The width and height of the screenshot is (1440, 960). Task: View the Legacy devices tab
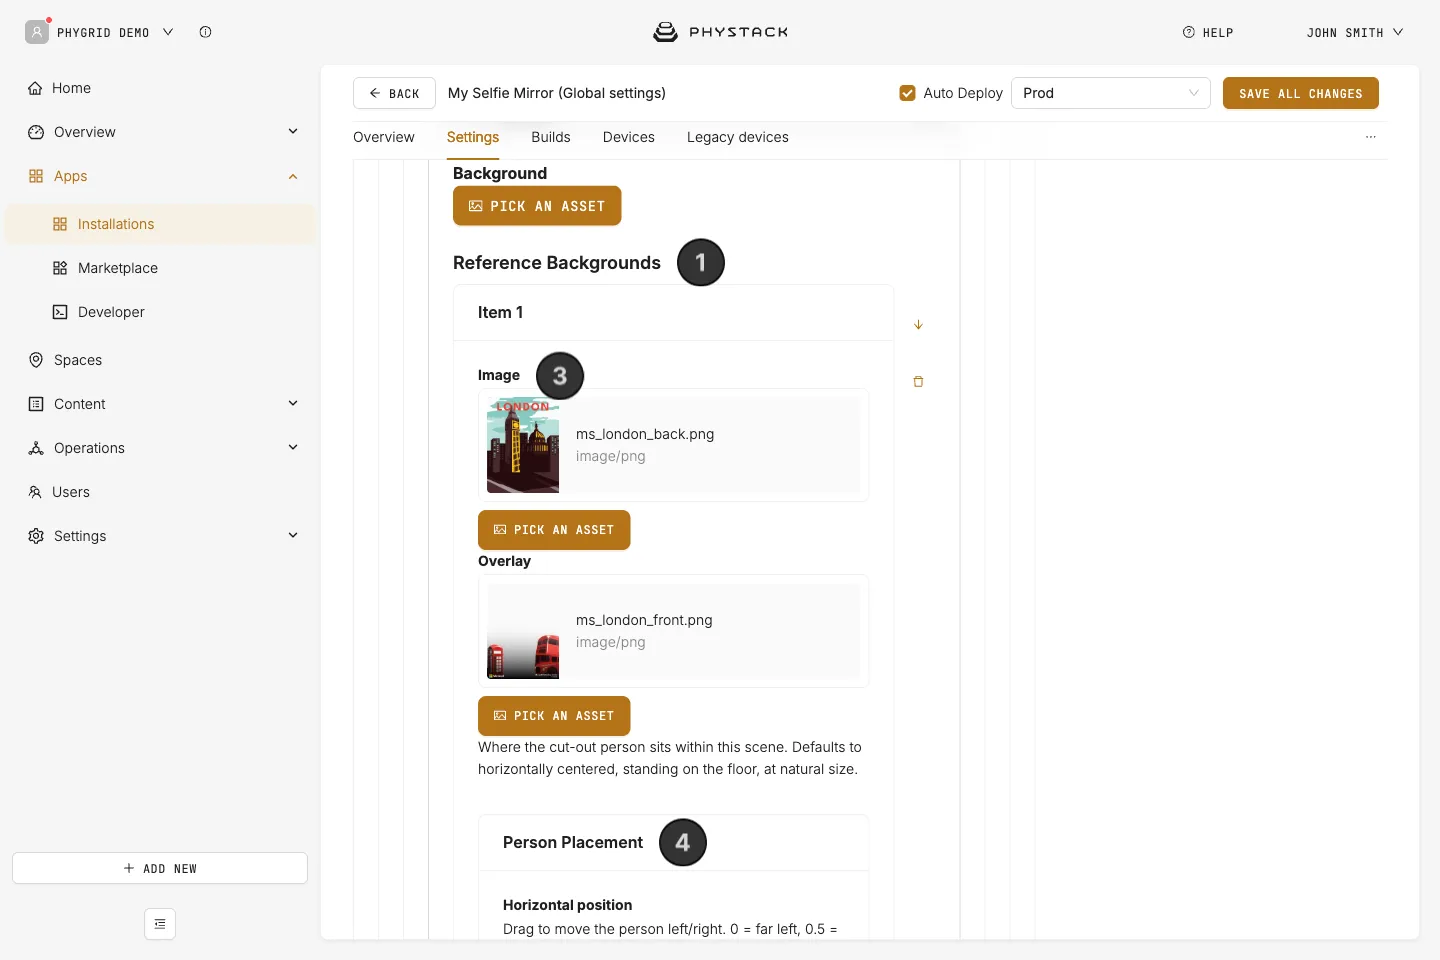pyautogui.click(x=738, y=137)
